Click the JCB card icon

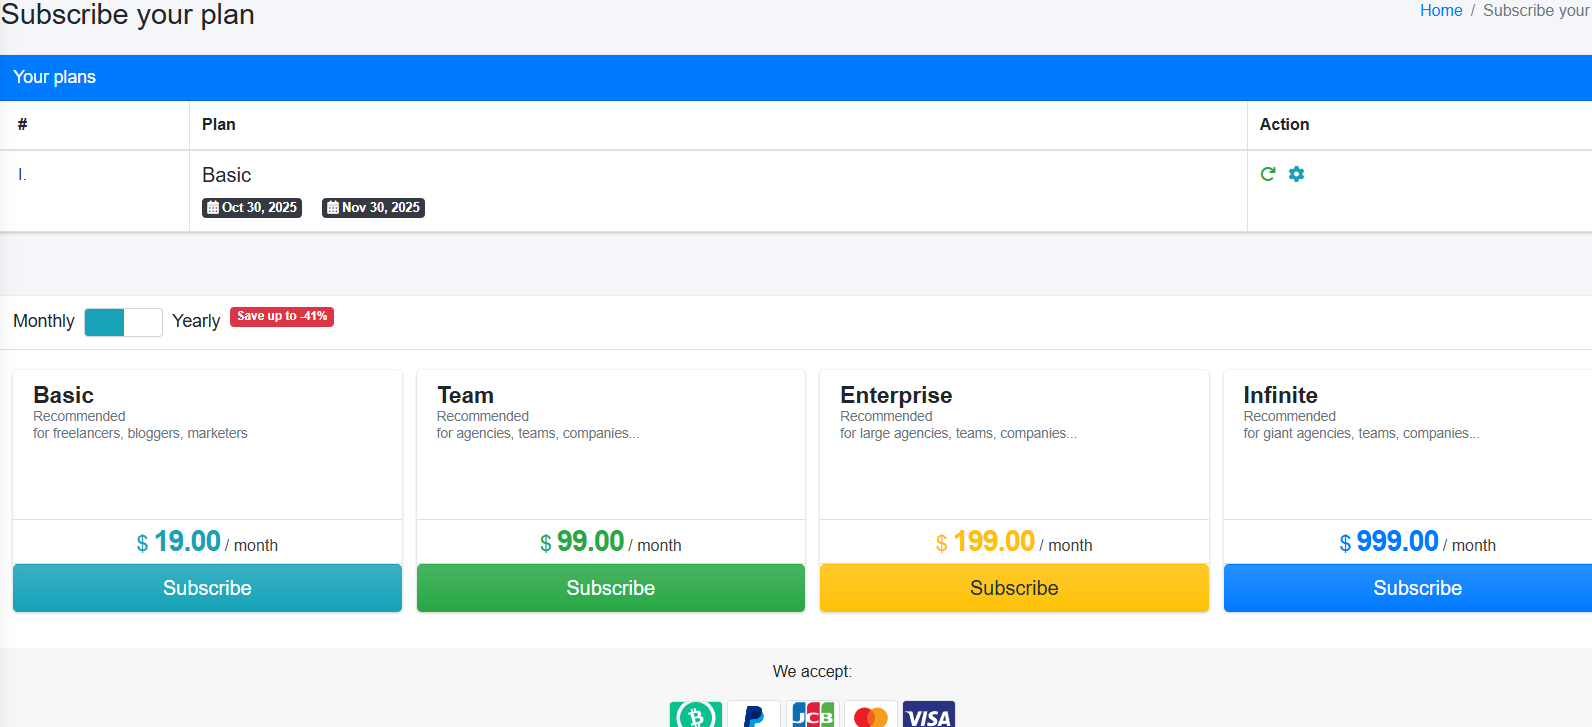pyautogui.click(x=812, y=715)
